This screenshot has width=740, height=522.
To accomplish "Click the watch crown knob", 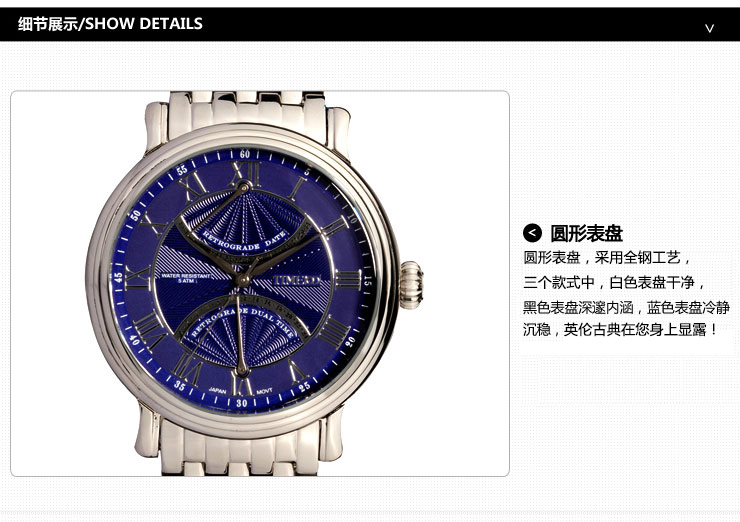I will 412,285.
